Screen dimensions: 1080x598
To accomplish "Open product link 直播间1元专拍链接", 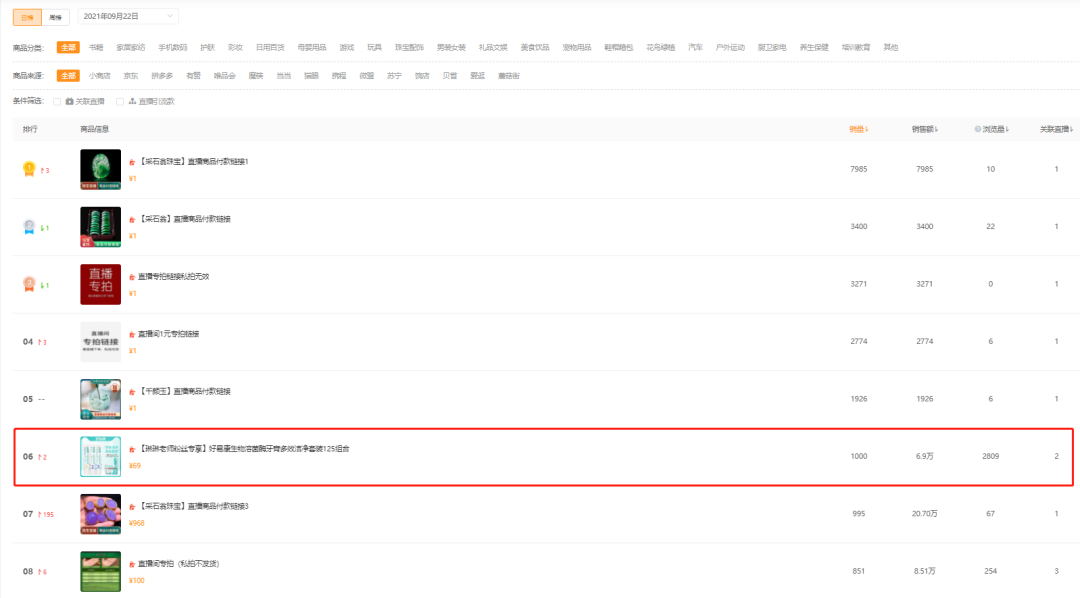I will [169, 334].
